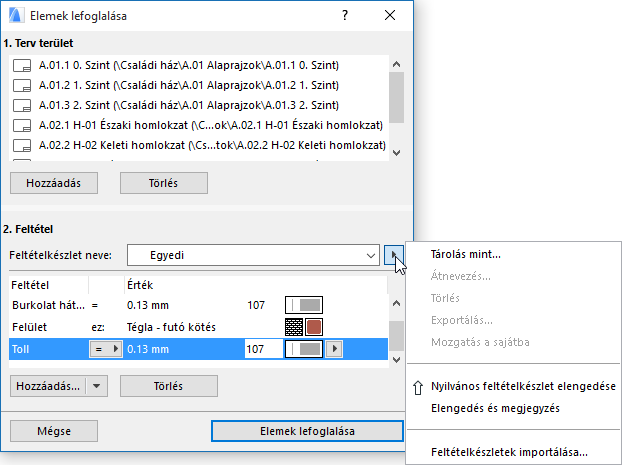Click the Mégse cancel button
The height and width of the screenshot is (465, 622).
(54, 431)
